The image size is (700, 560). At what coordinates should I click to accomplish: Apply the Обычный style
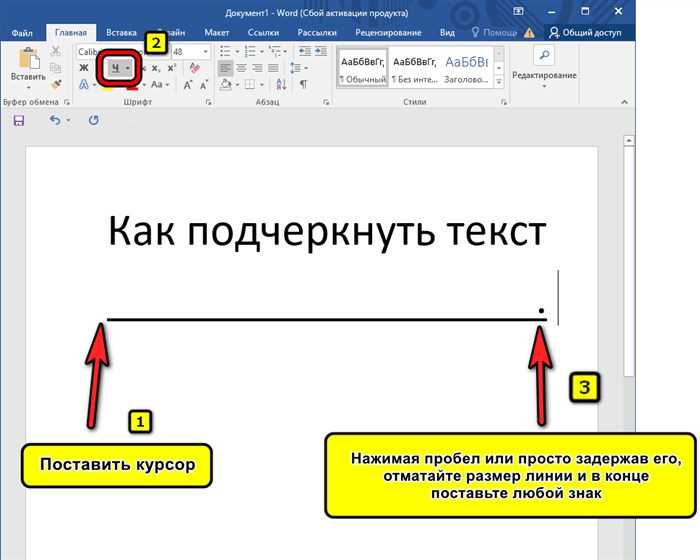[x=362, y=68]
